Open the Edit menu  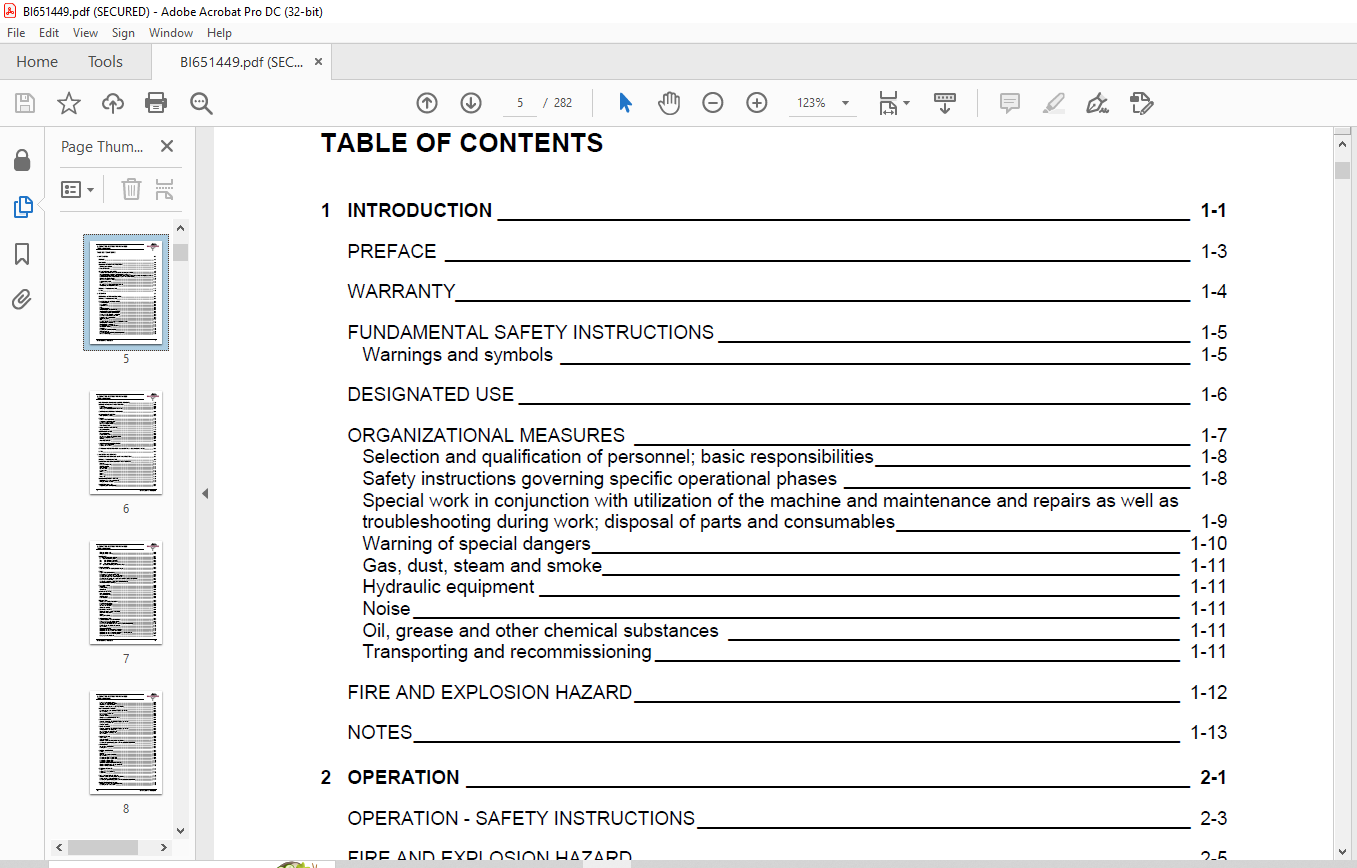tap(49, 33)
